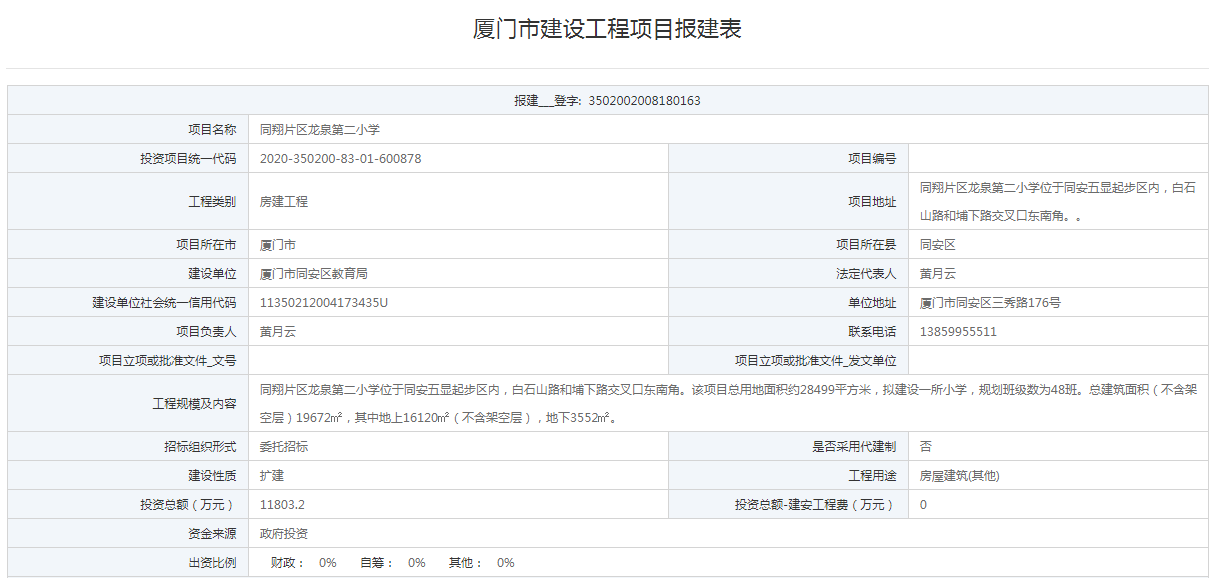
Task: Click the 项目编号 label
Action: coord(872,159)
